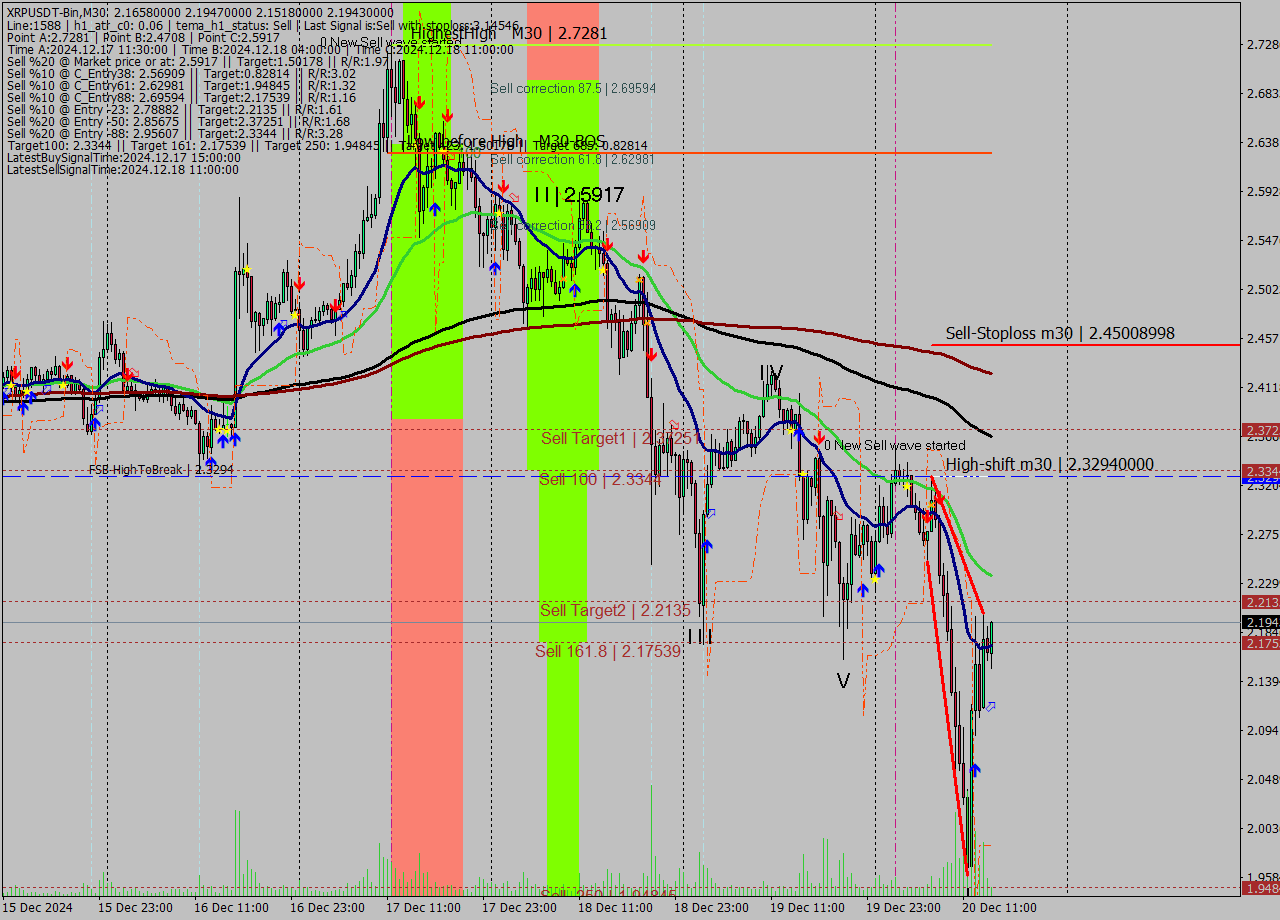Select the 'Low before High M30-BOS' label

[506, 141]
